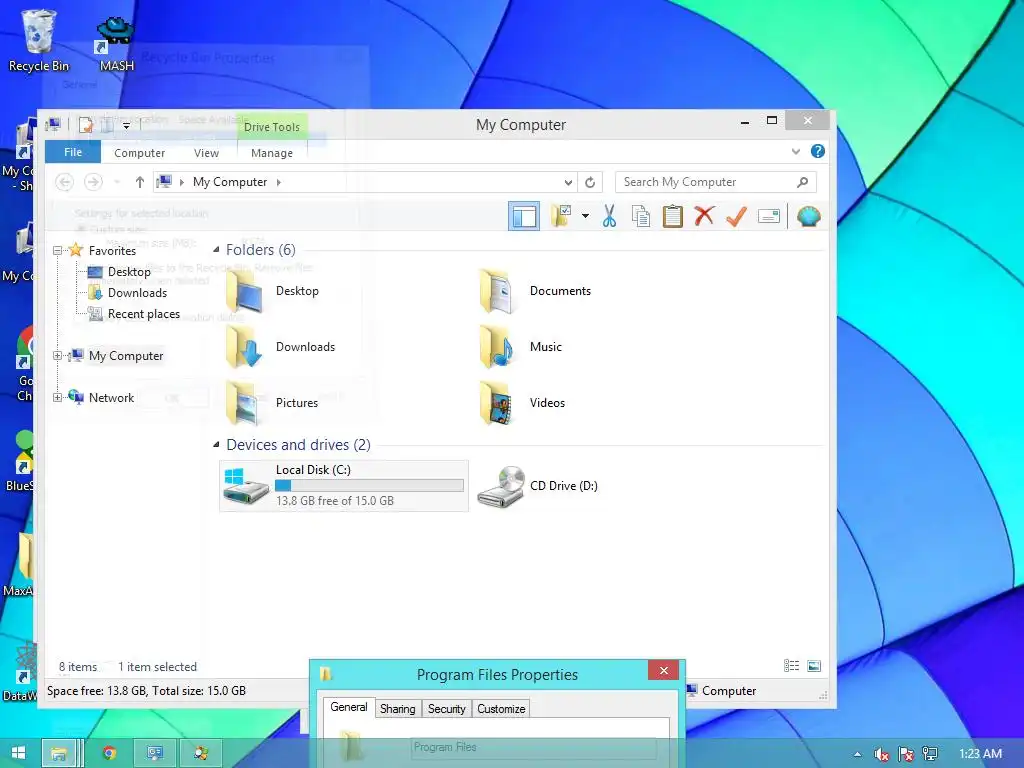This screenshot has height=768, width=1024.
Task: Click into Search My Computer field
Action: pyautogui.click(x=716, y=182)
